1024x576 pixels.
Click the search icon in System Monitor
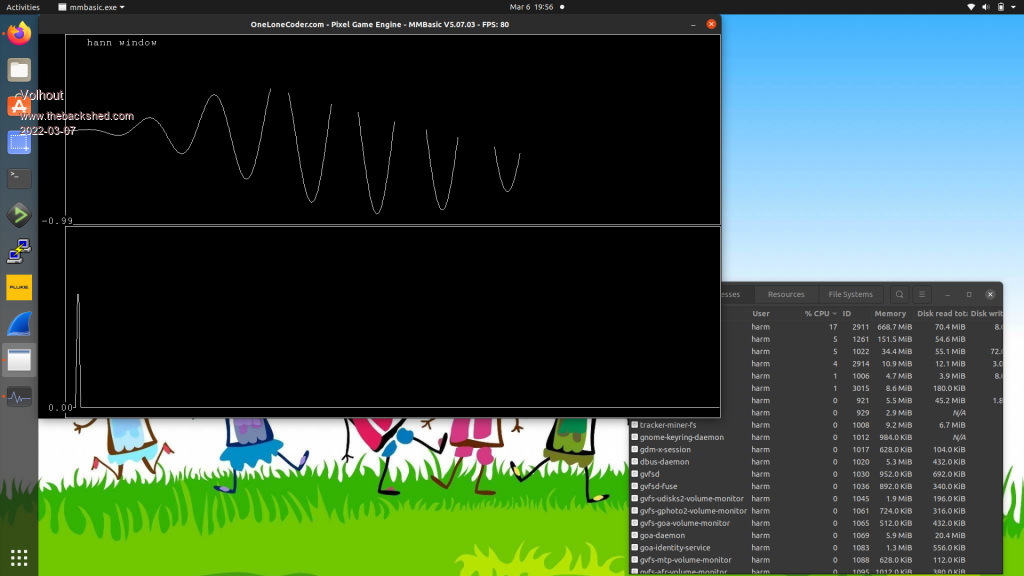tap(900, 295)
